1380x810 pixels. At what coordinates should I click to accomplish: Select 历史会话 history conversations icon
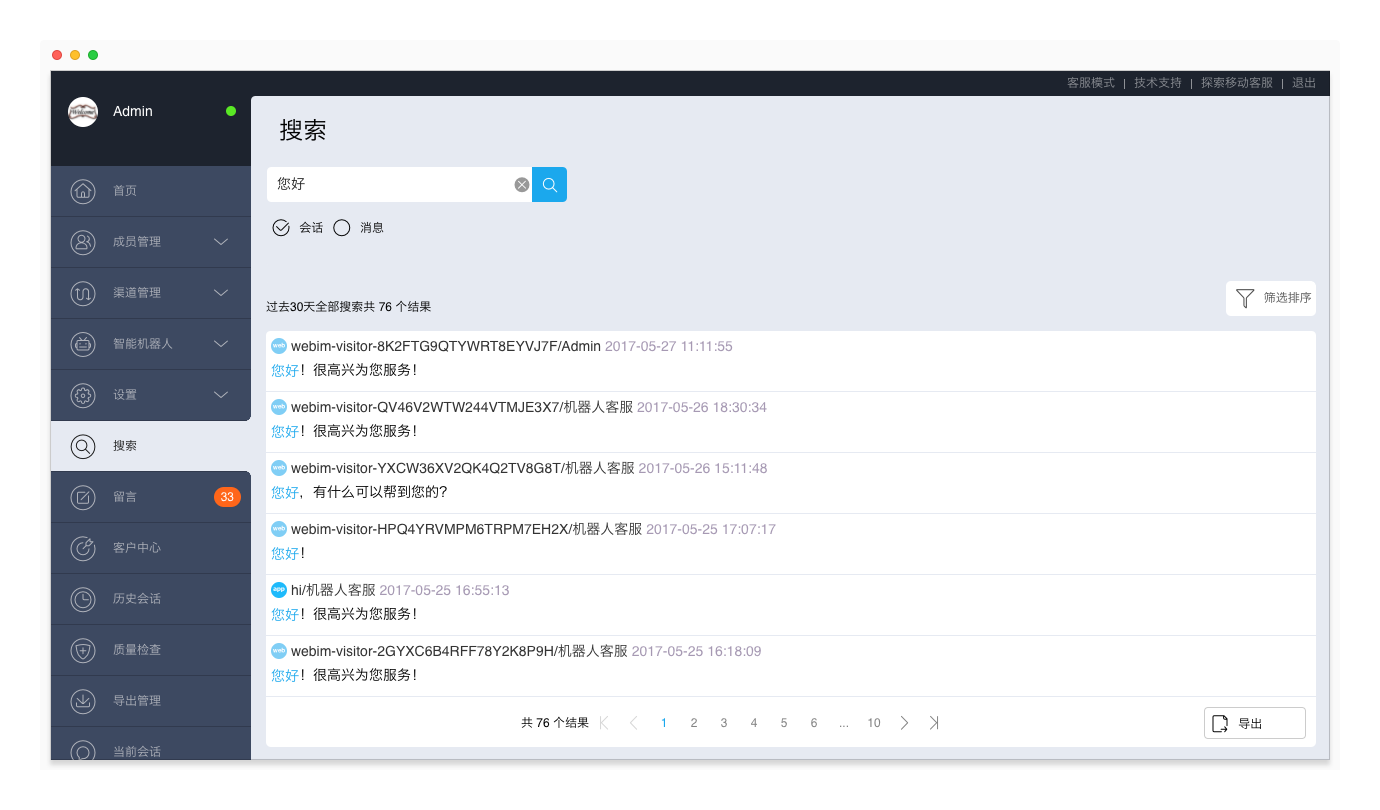[83, 599]
